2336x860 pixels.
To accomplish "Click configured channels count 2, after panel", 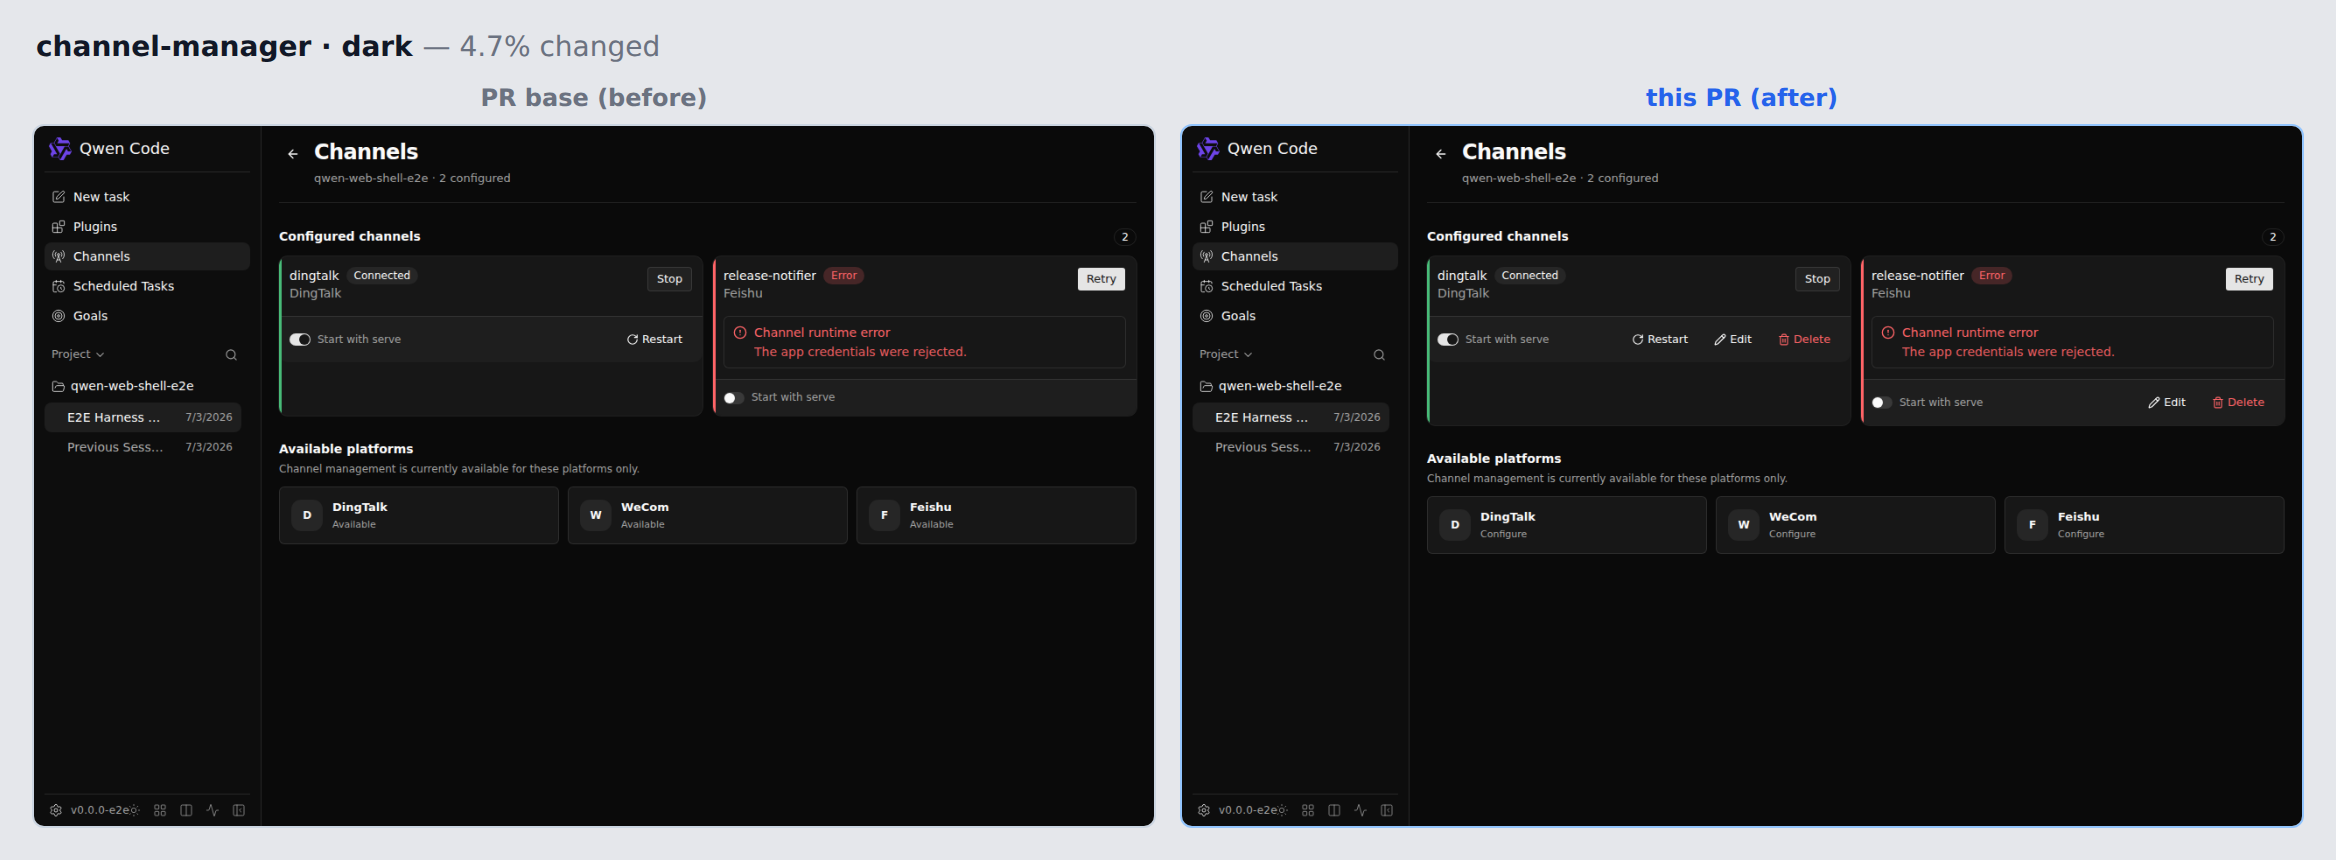I will tap(2273, 238).
